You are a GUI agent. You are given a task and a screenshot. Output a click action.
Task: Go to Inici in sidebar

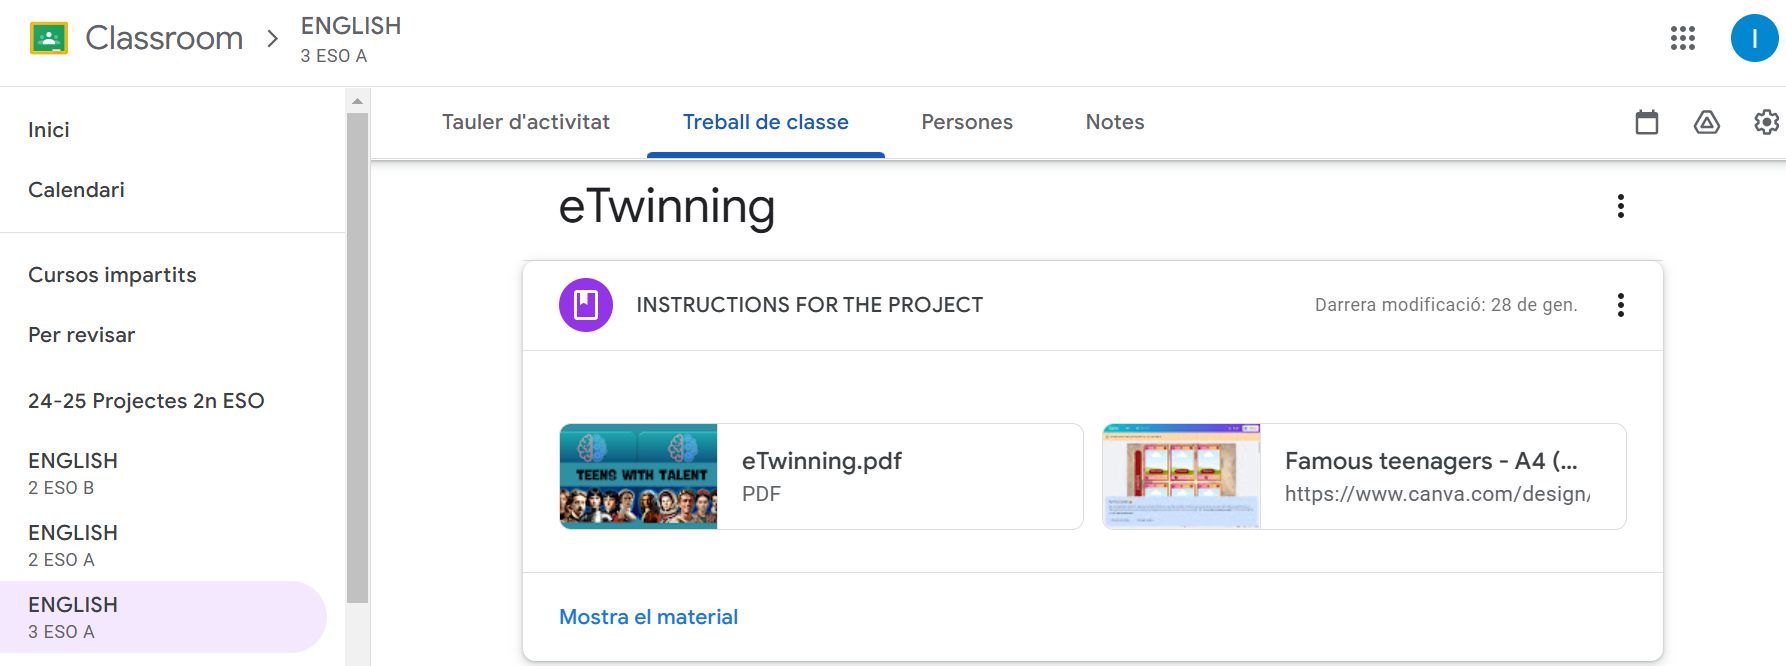tap(49, 130)
